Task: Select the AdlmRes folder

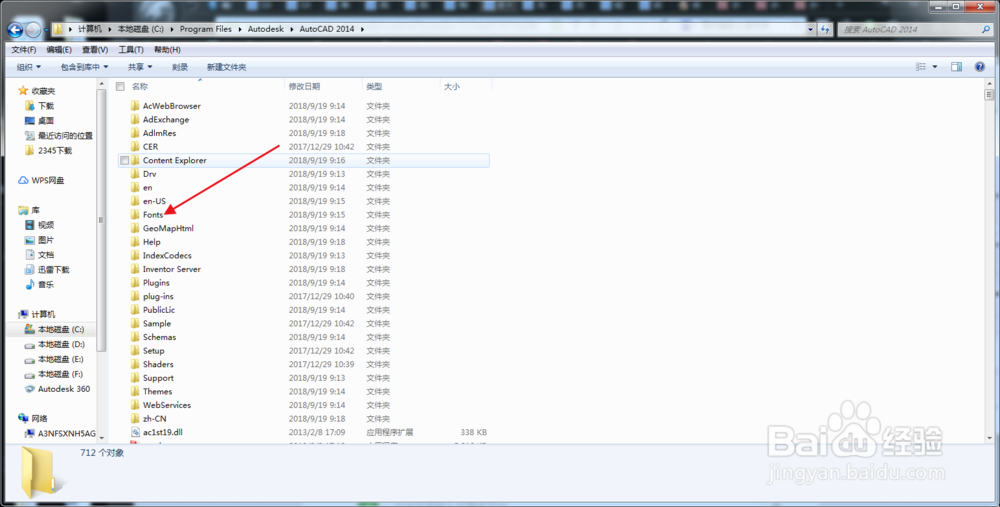Action: click(159, 133)
